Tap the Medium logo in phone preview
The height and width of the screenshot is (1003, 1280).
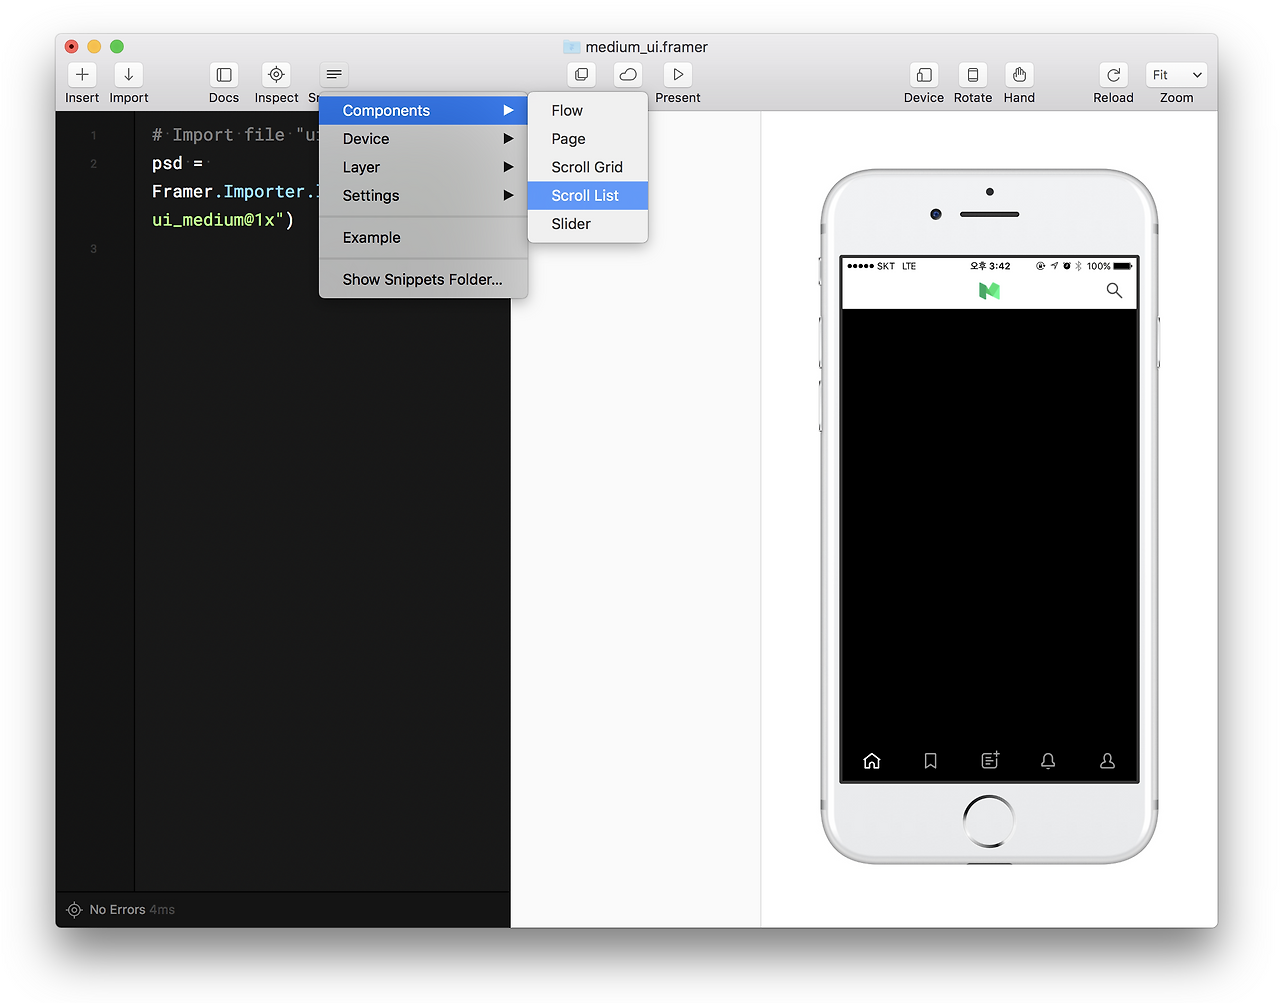[989, 291]
